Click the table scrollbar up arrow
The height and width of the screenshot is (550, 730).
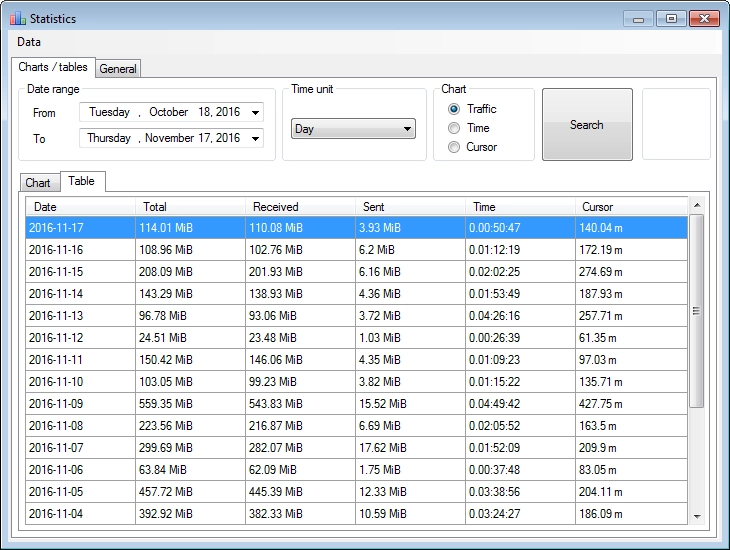click(697, 205)
